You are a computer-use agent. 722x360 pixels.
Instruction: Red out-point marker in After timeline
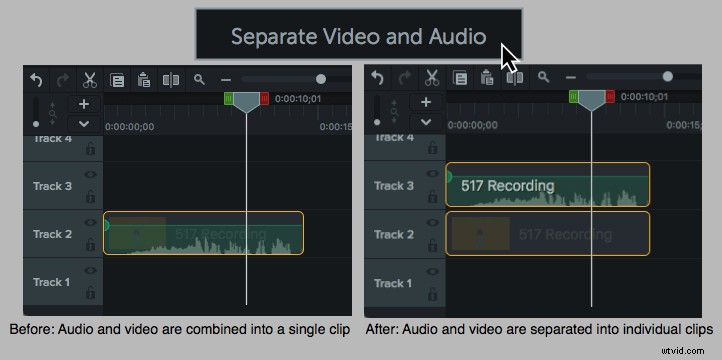pyautogui.click(x=610, y=96)
